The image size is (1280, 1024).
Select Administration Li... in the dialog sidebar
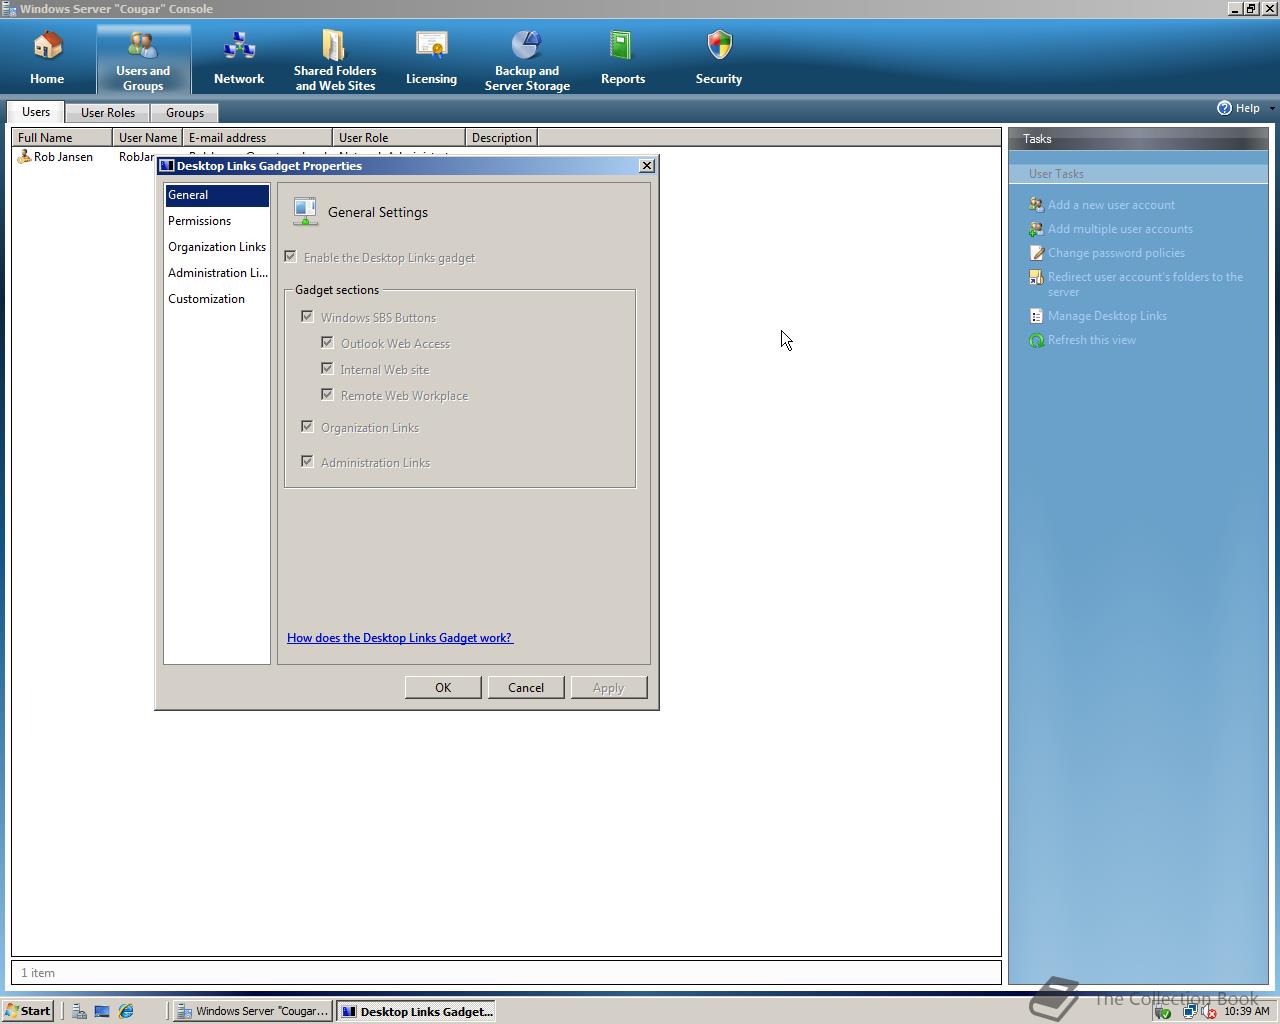217,273
